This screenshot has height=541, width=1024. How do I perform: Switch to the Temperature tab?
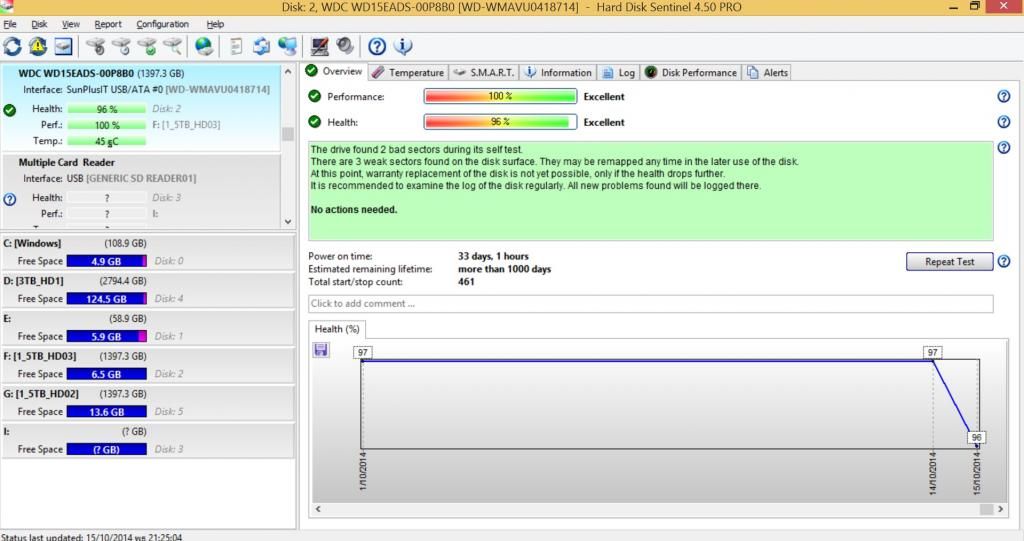pos(408,73)
